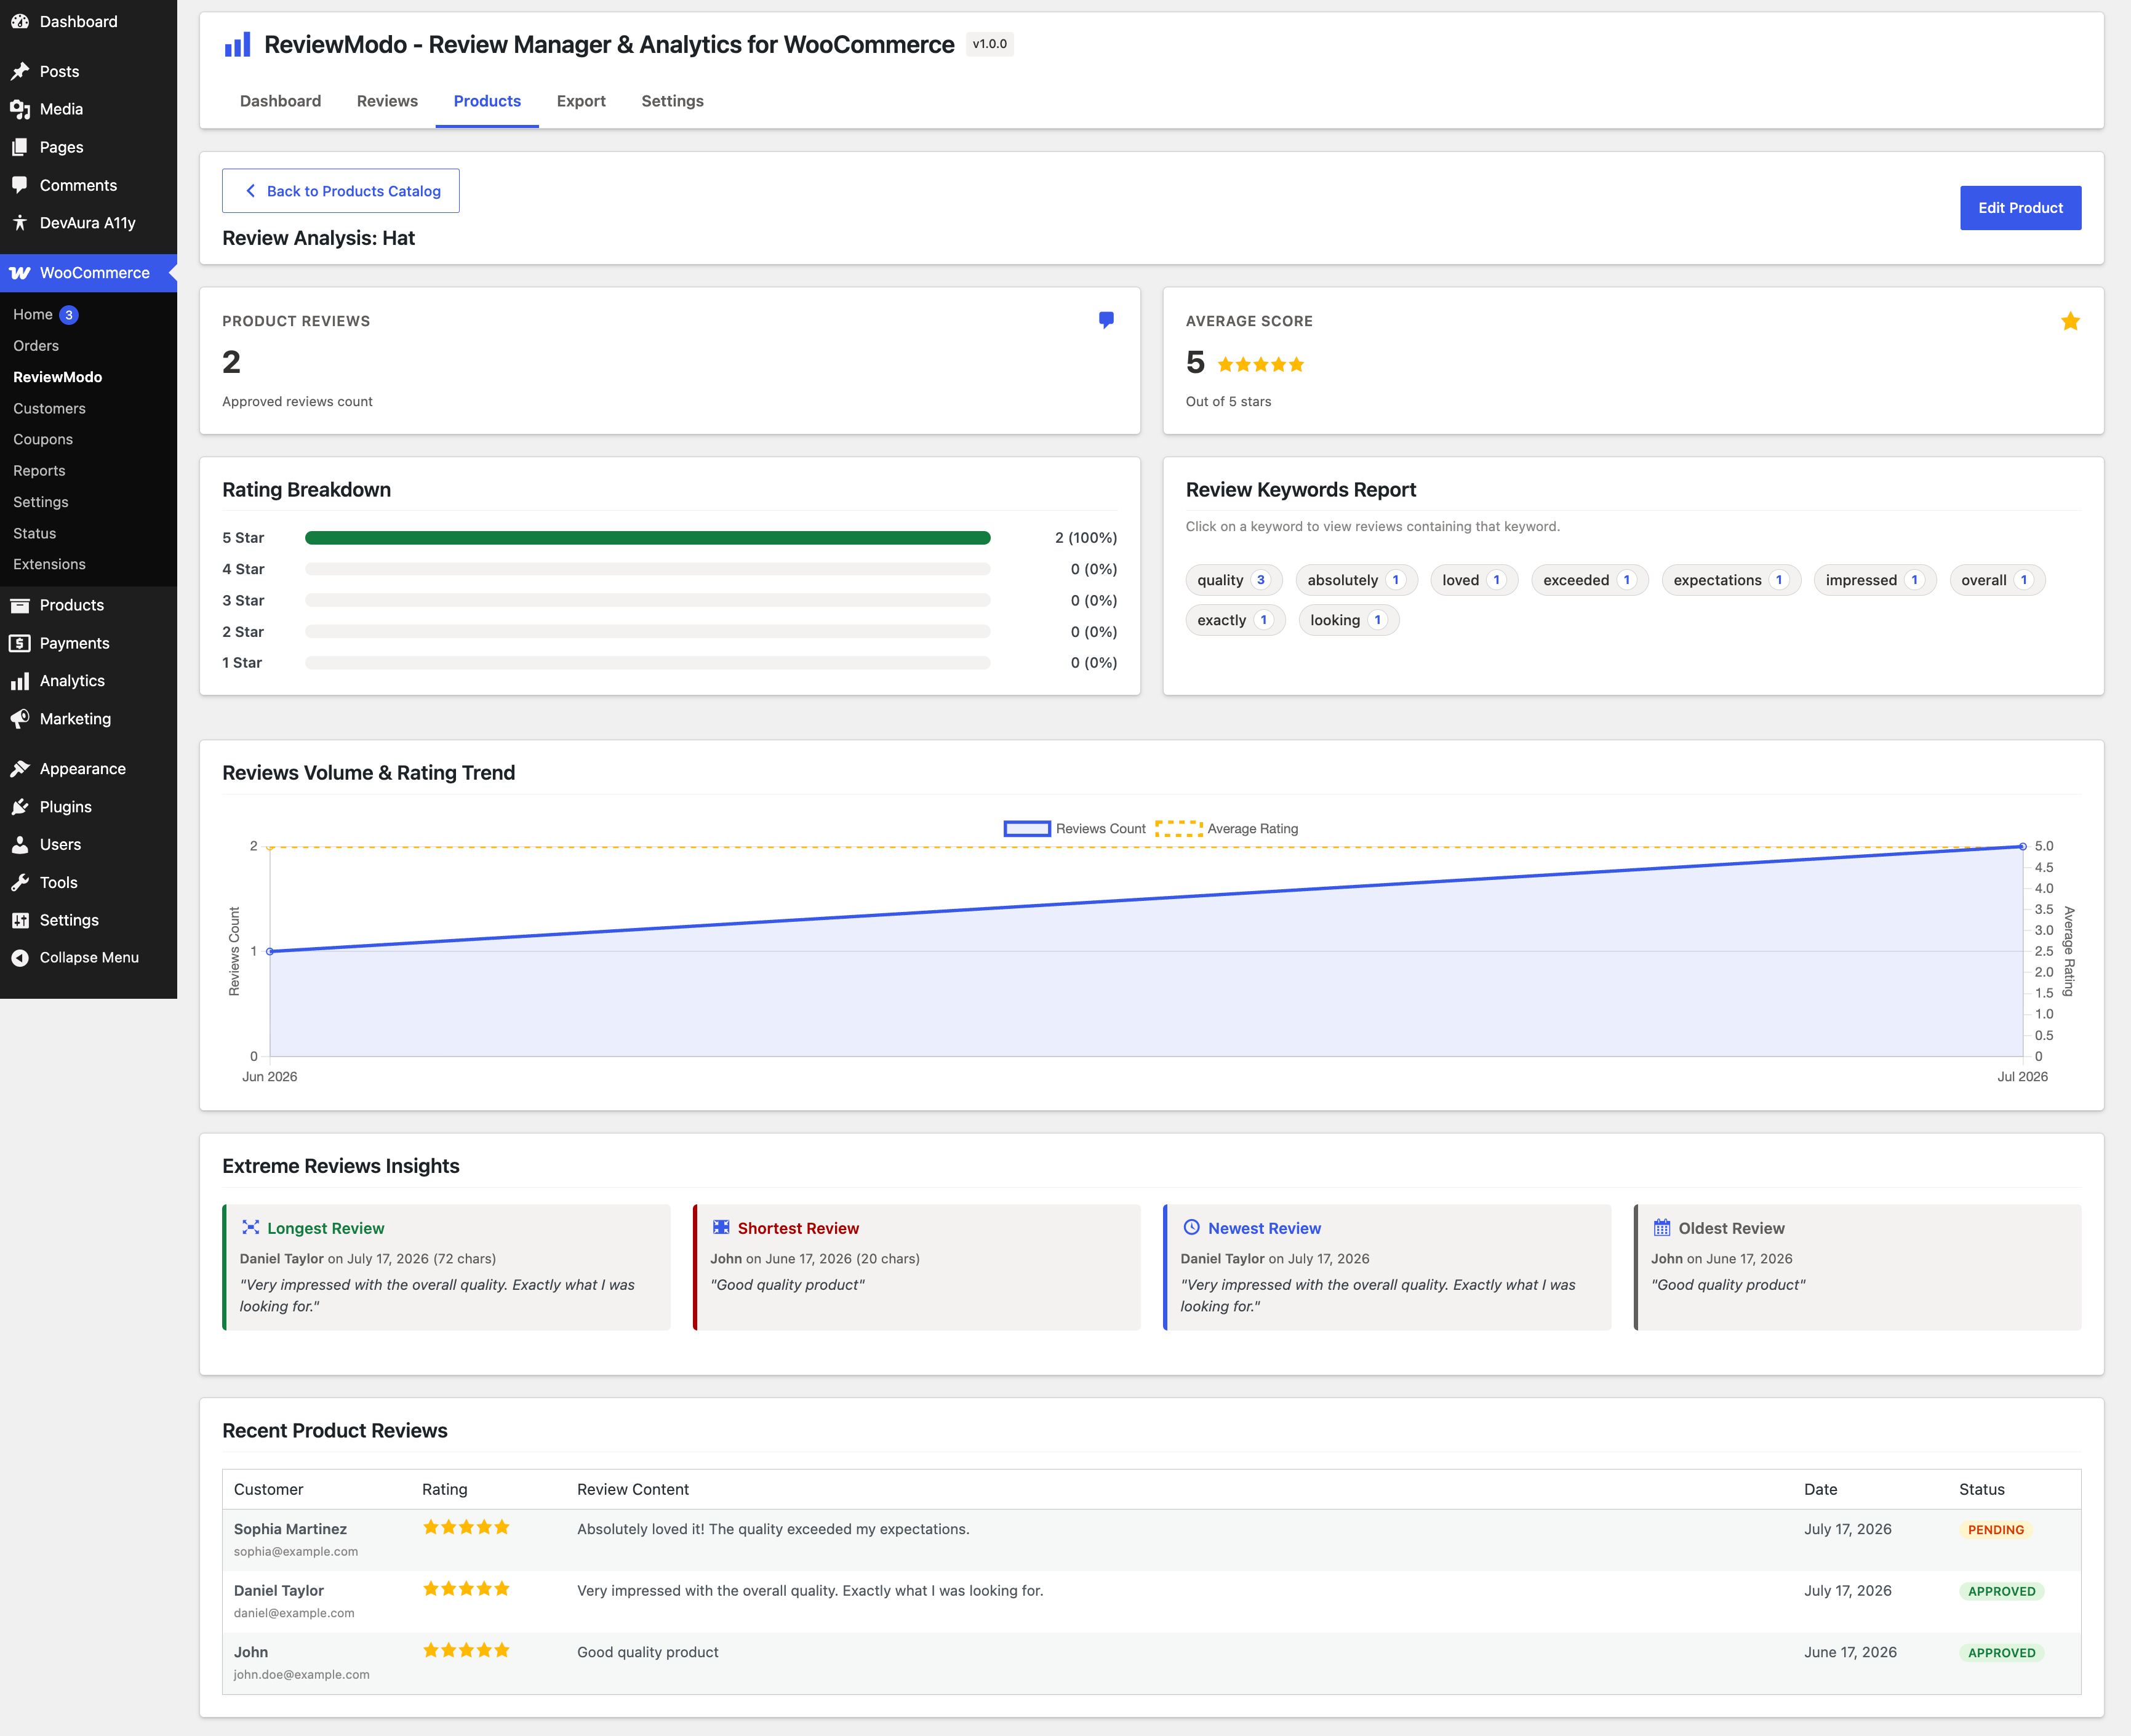Click the Analytics bars icon in sidebar
This screenshot has width=2131, height=1736.
click(x=20, y=681)
